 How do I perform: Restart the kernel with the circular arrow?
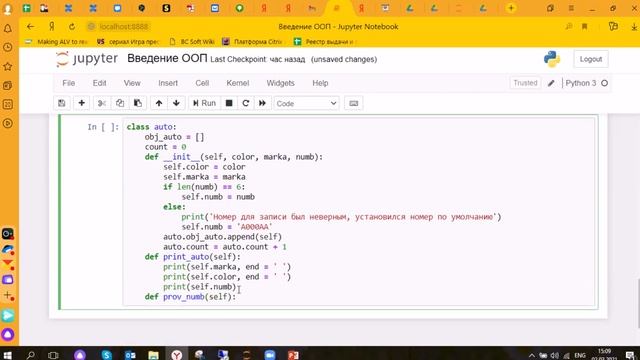coord(246,103)
